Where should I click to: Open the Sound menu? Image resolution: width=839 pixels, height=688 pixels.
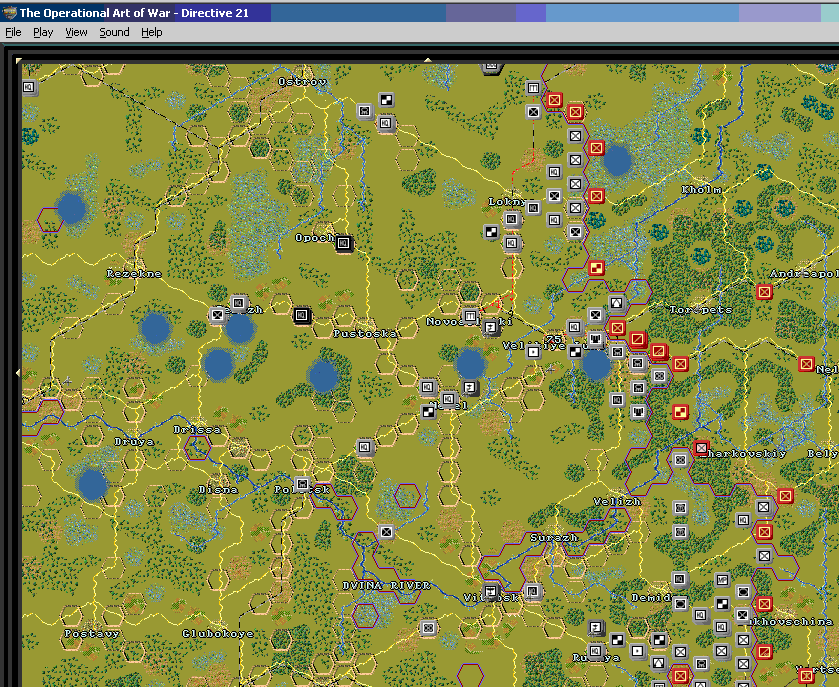114,32
